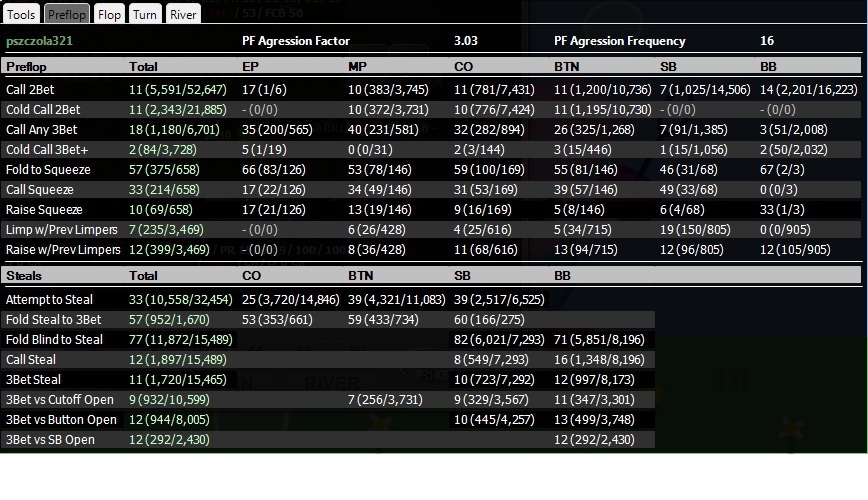Click the 3Bet vs SB Open row

328,440
